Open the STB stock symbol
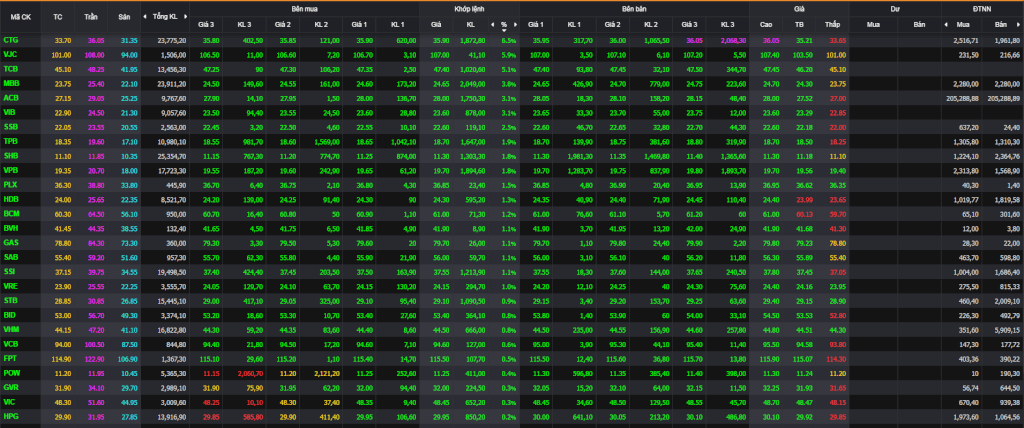1024x428 pixels. point(10,301)
